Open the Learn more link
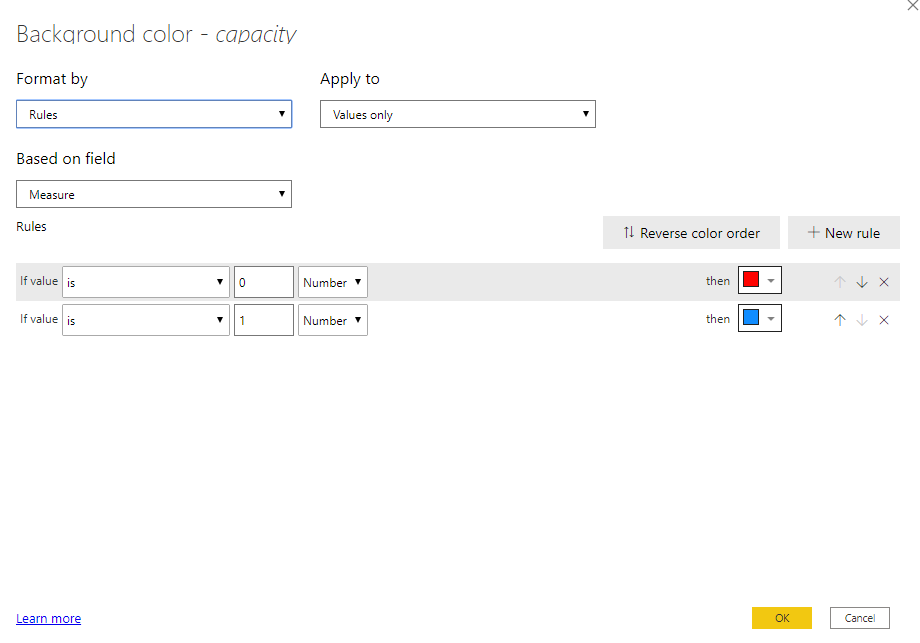The height and width of the screenshot is (643, 920). [49, 618]
